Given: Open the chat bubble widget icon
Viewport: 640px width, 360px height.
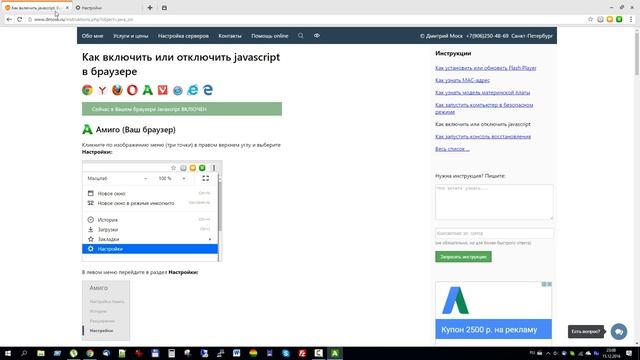Looking at the screenshot, I should pos(619,331).
